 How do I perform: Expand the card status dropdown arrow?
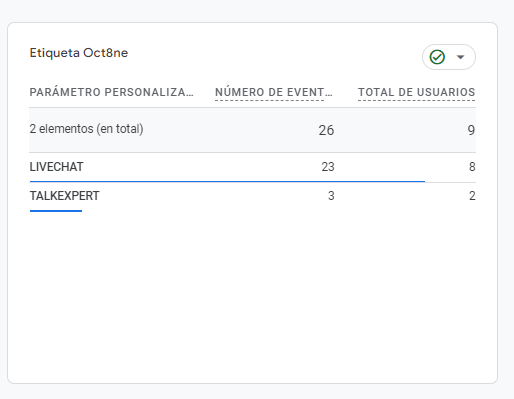point(461,57)
